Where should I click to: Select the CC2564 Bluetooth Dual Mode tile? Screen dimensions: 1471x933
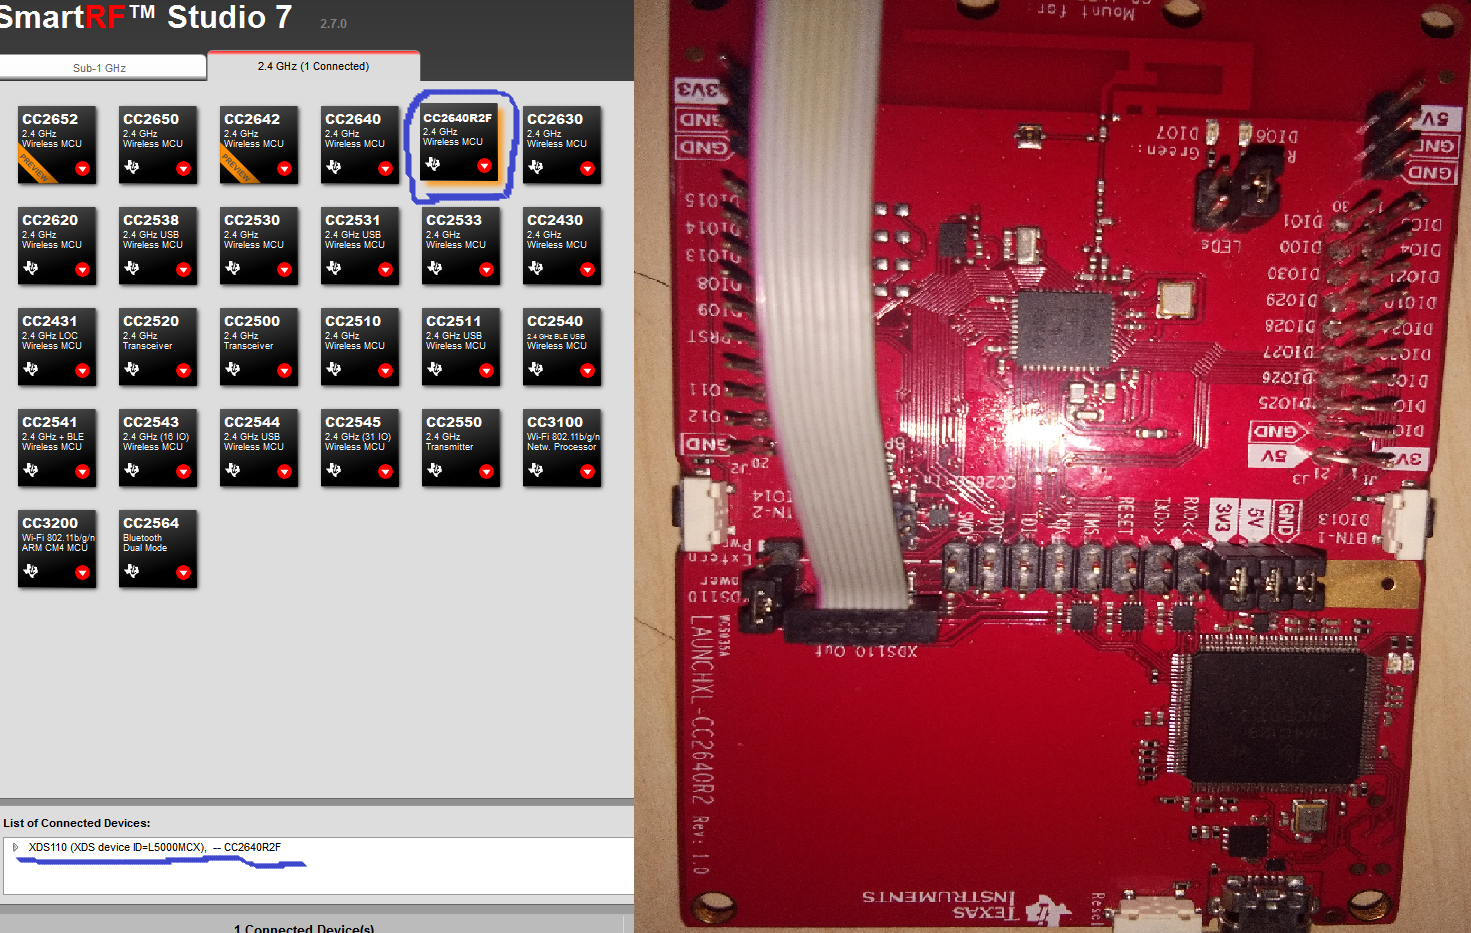point(158,549)
